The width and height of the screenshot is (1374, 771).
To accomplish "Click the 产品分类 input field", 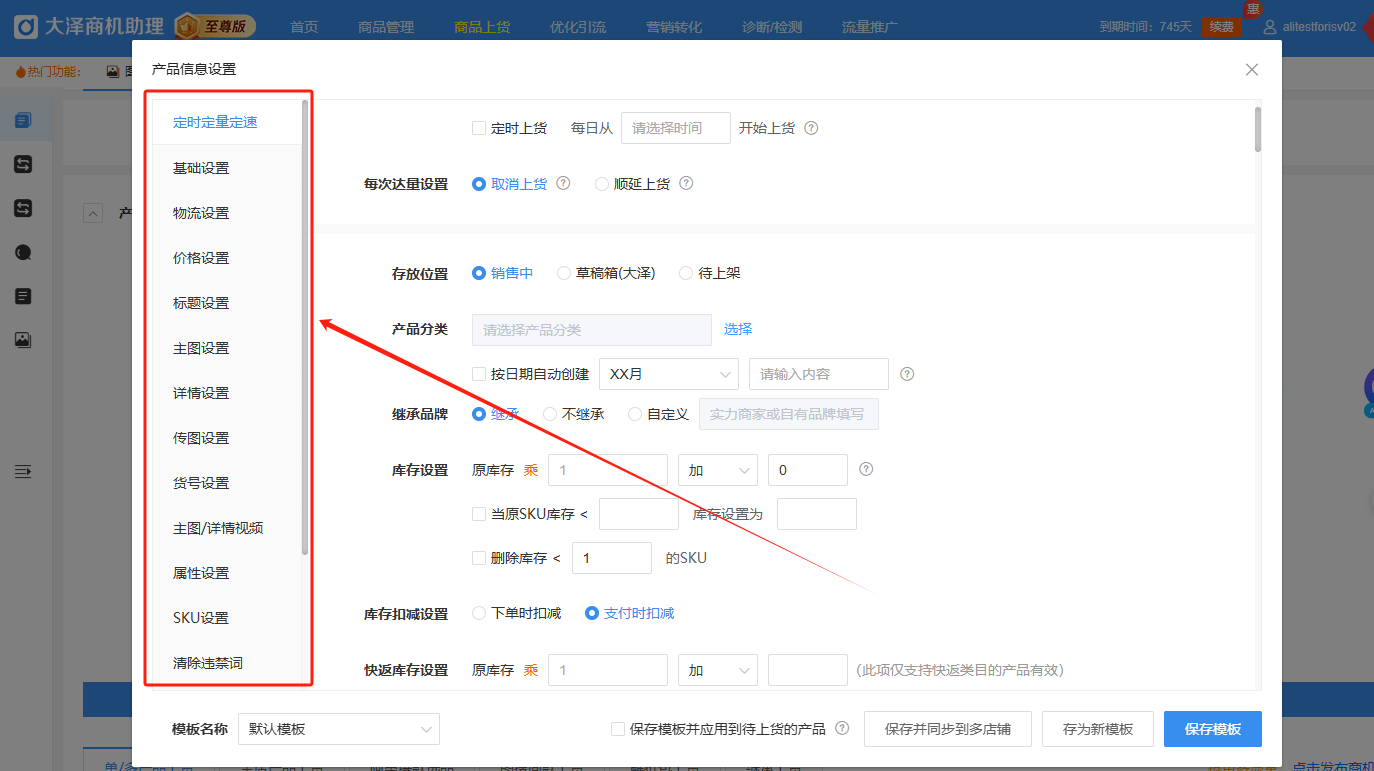I will click(592, 330).
